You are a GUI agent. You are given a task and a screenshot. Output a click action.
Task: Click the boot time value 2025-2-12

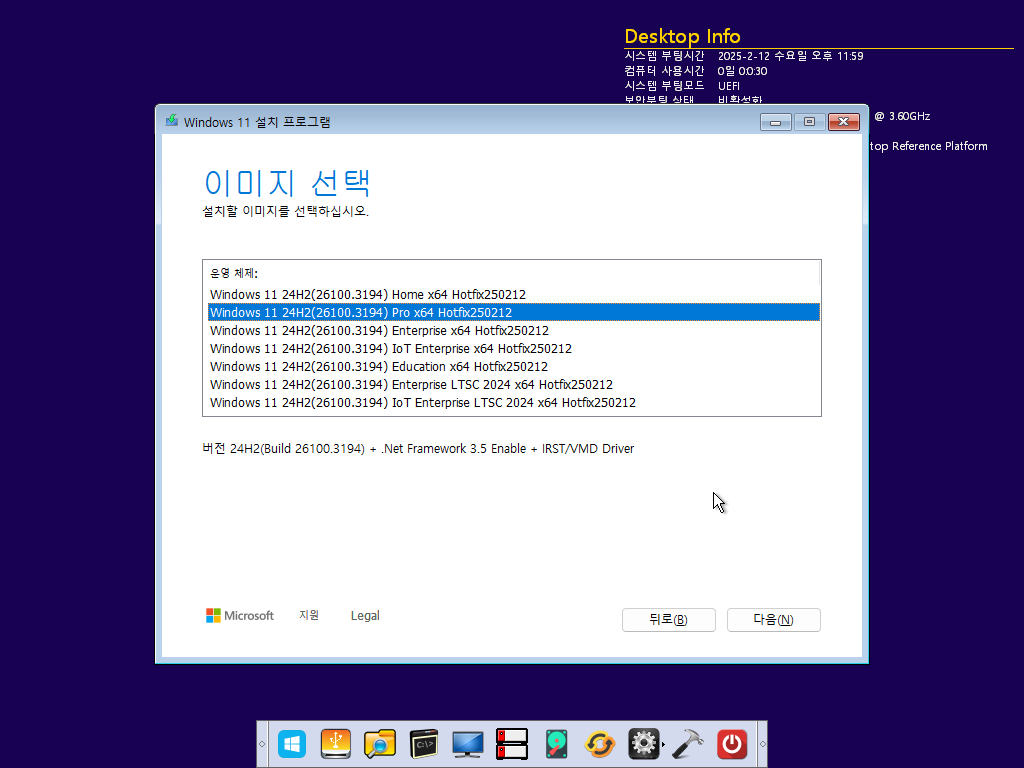coord(790,56)
